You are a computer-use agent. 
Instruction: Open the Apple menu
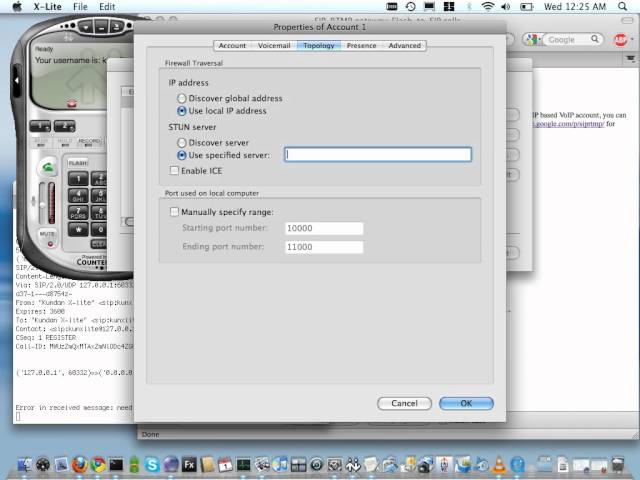tap(17, 7)
